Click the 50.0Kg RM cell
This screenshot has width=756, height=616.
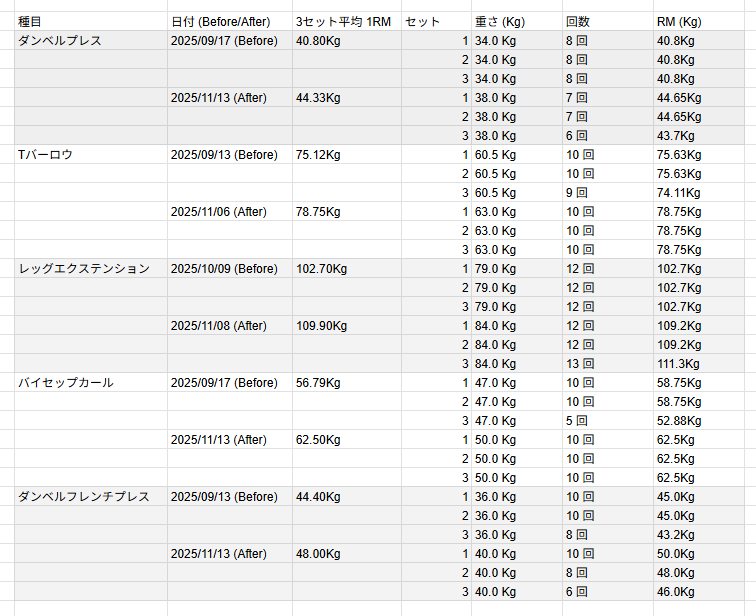pyautogui.click(x=699, y=554)
